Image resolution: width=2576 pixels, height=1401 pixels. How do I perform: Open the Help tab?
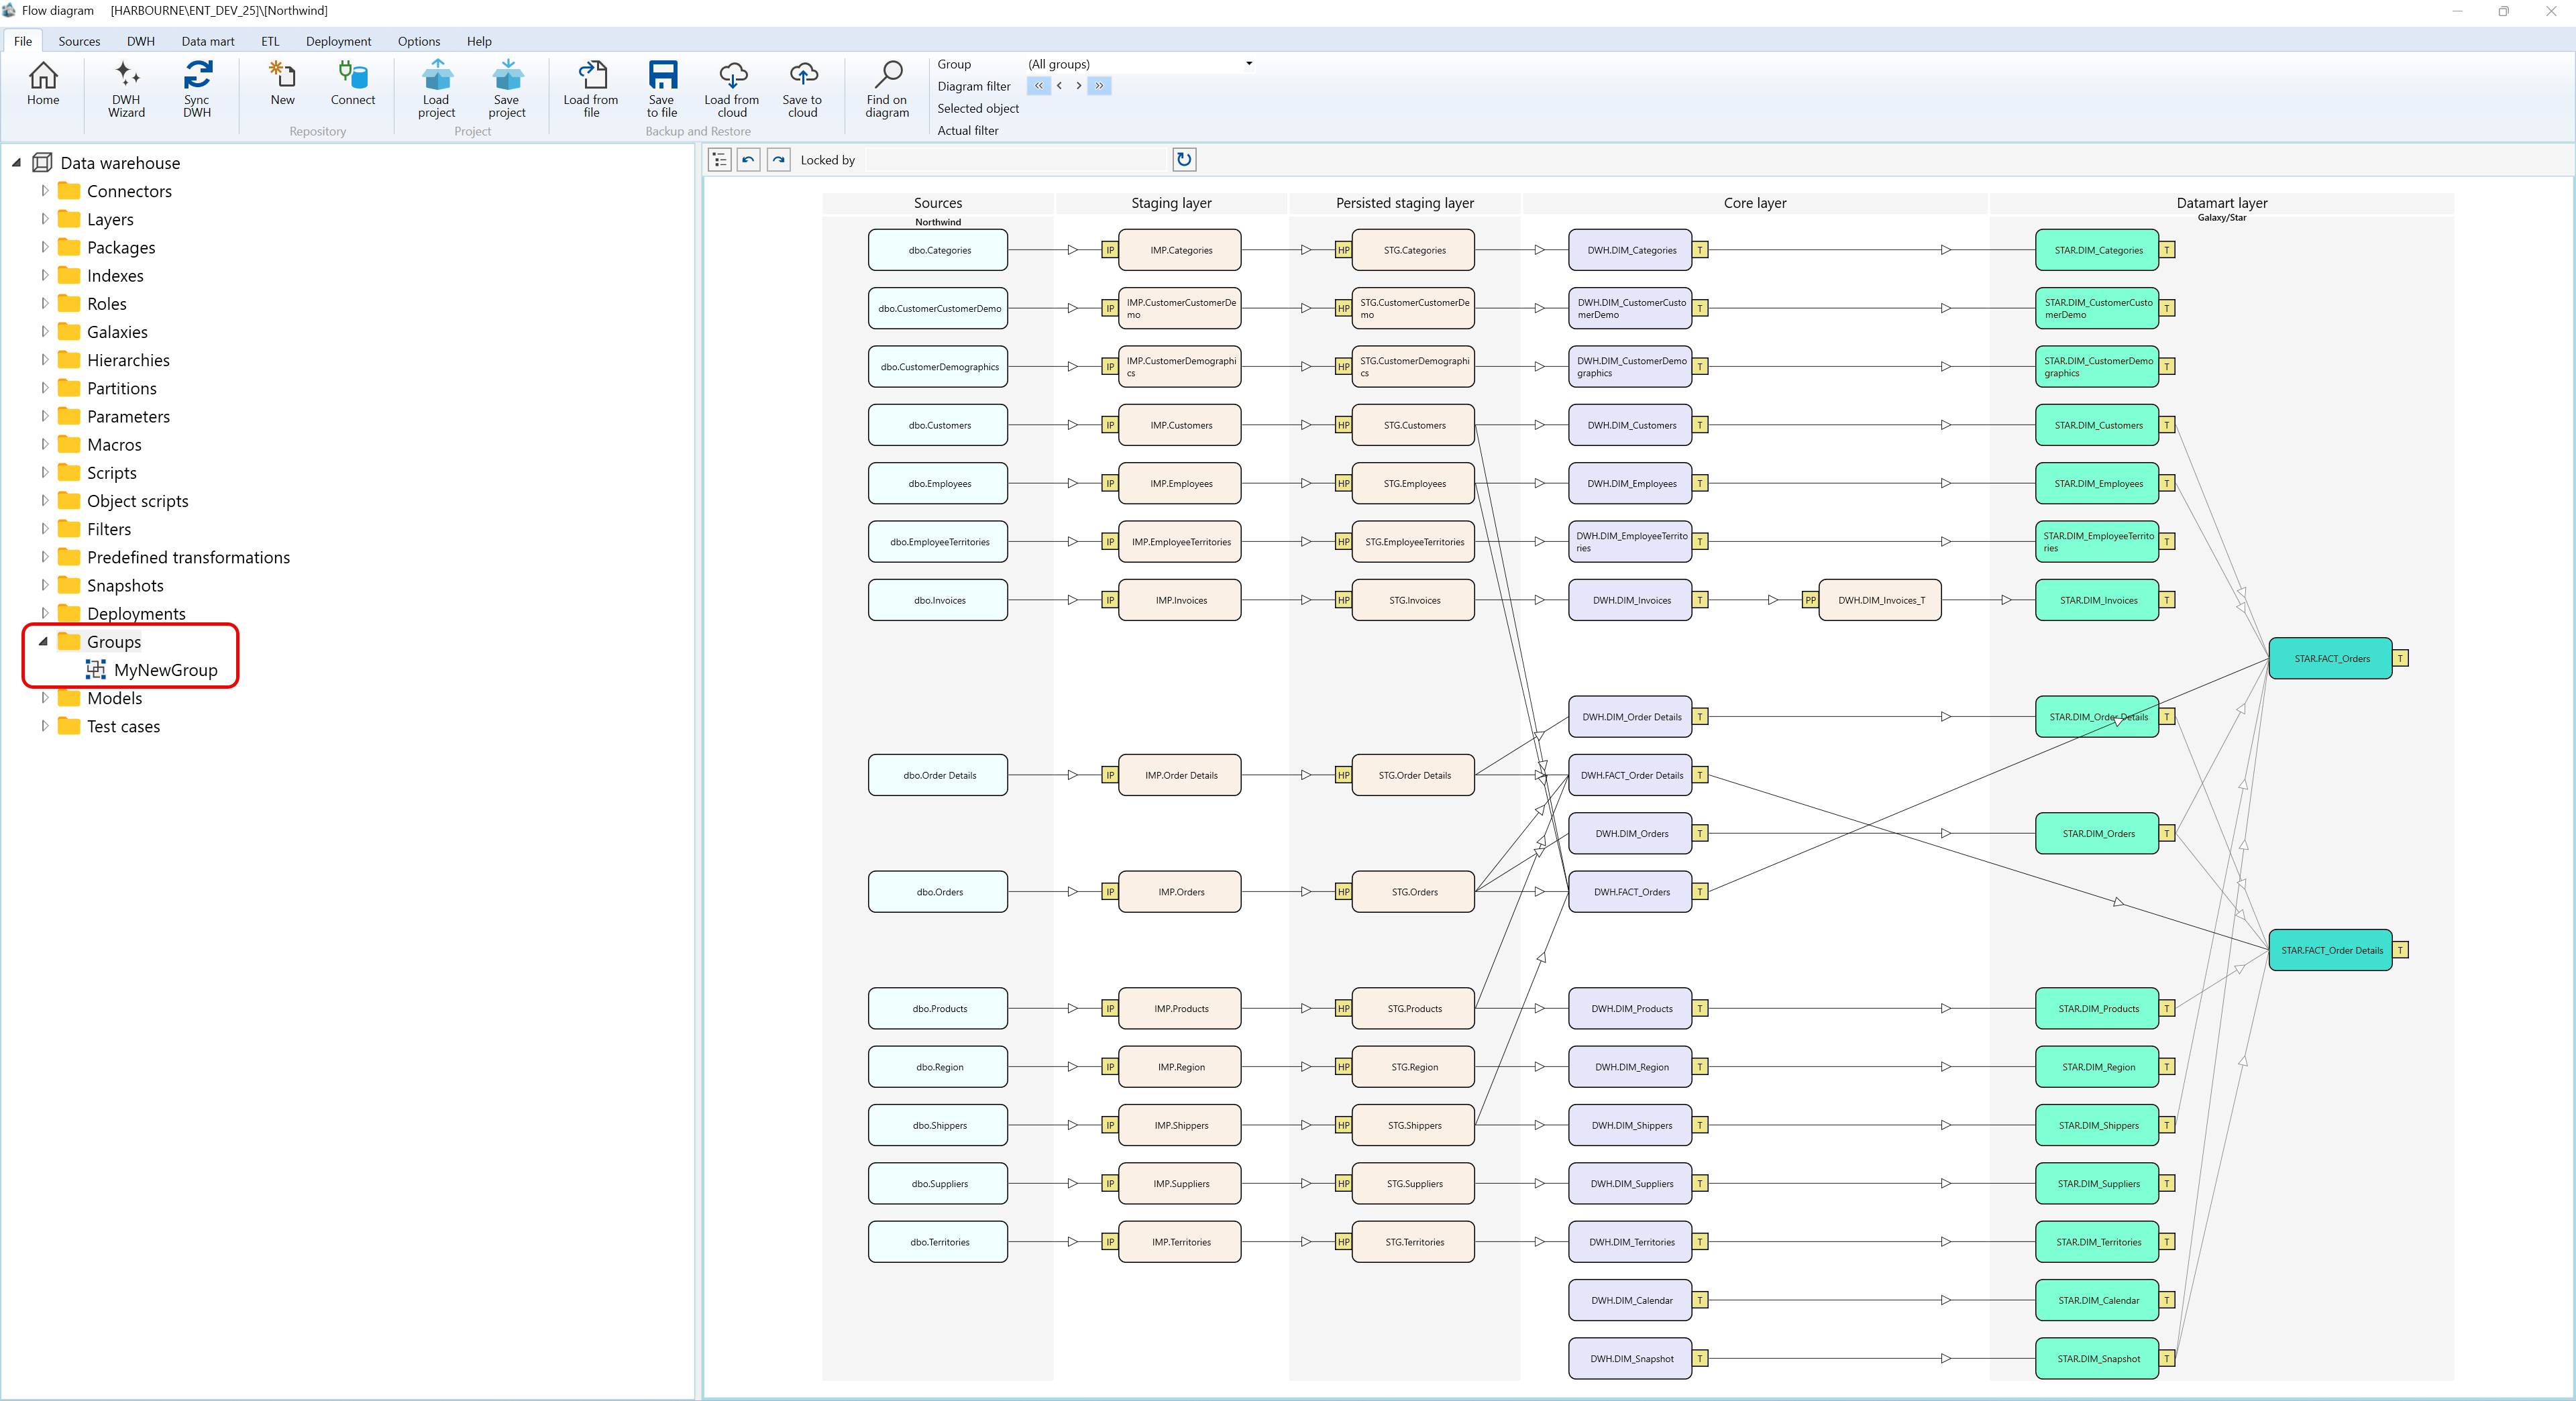[x=479, y=41]
